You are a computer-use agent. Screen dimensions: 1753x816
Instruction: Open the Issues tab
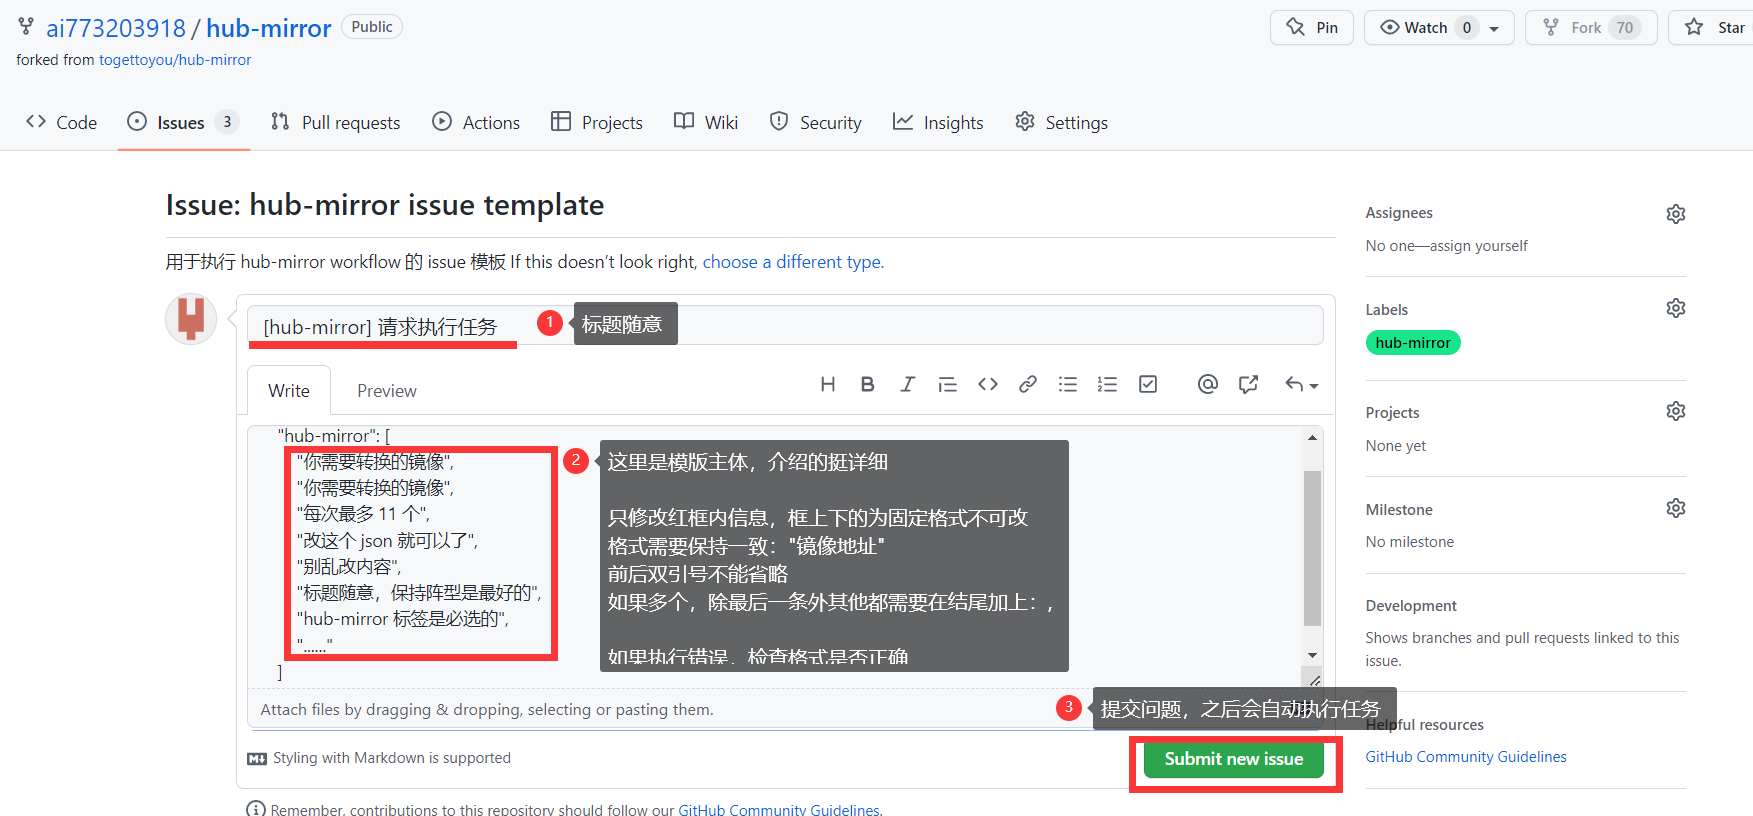(183, 122)
